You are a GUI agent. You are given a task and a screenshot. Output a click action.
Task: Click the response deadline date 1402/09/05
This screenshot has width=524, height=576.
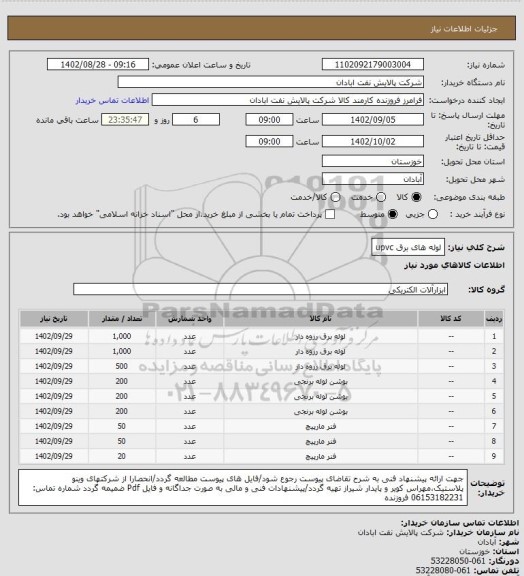coord(373,120)
